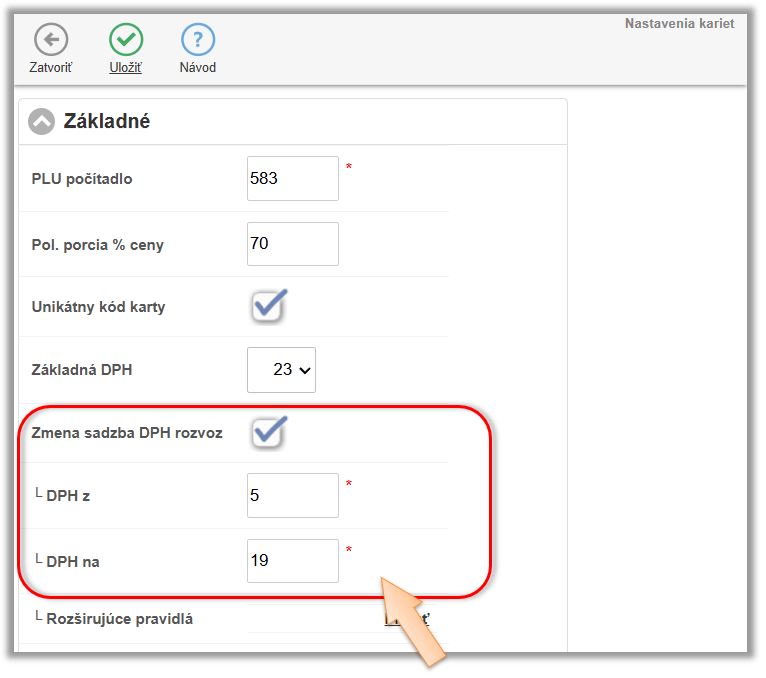Focus the Pol. porcia % ceny field
Viewport: 766px width, 678px height.
[x=292, y=244]
